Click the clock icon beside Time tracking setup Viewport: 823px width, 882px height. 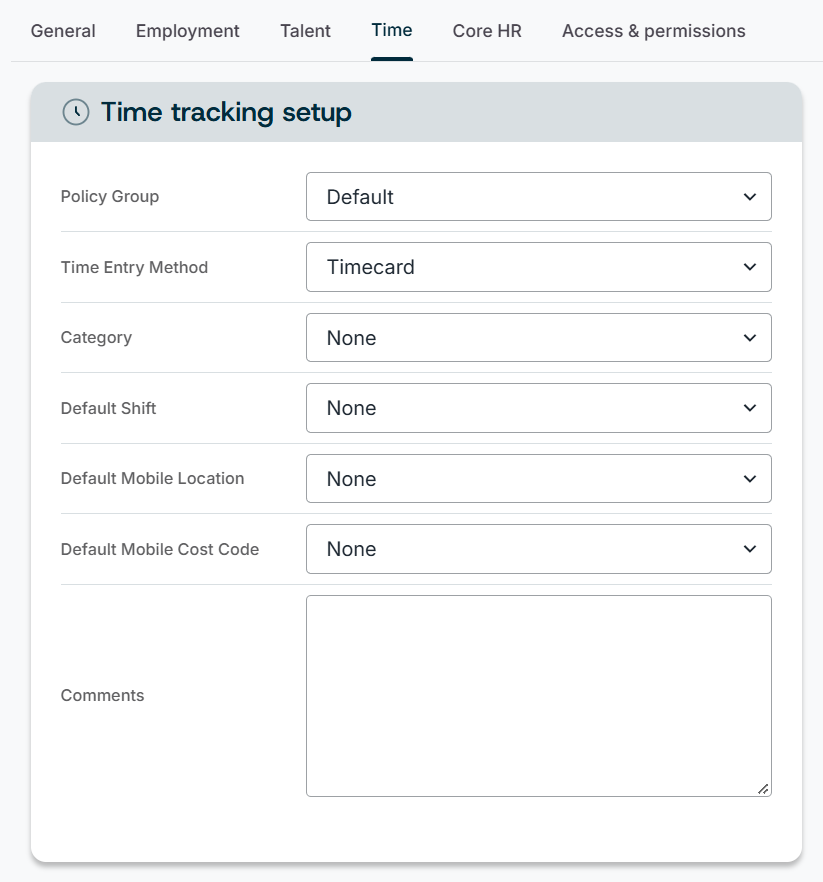coord(76,112)
